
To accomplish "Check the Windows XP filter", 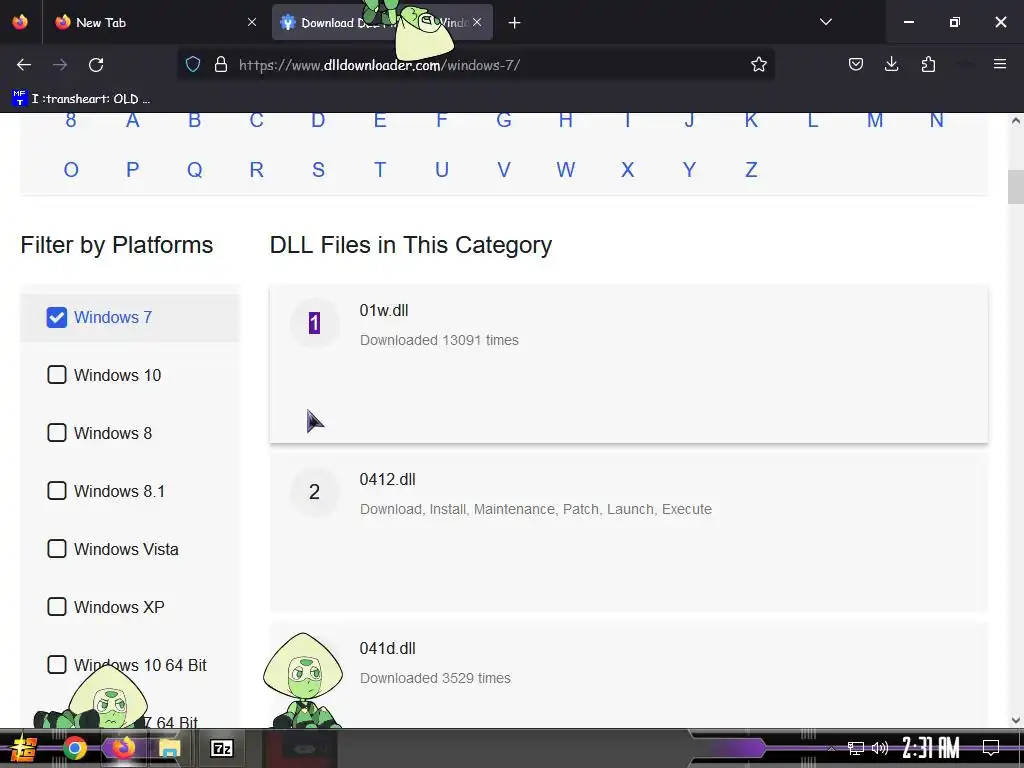I will click(x=57, y=607).
